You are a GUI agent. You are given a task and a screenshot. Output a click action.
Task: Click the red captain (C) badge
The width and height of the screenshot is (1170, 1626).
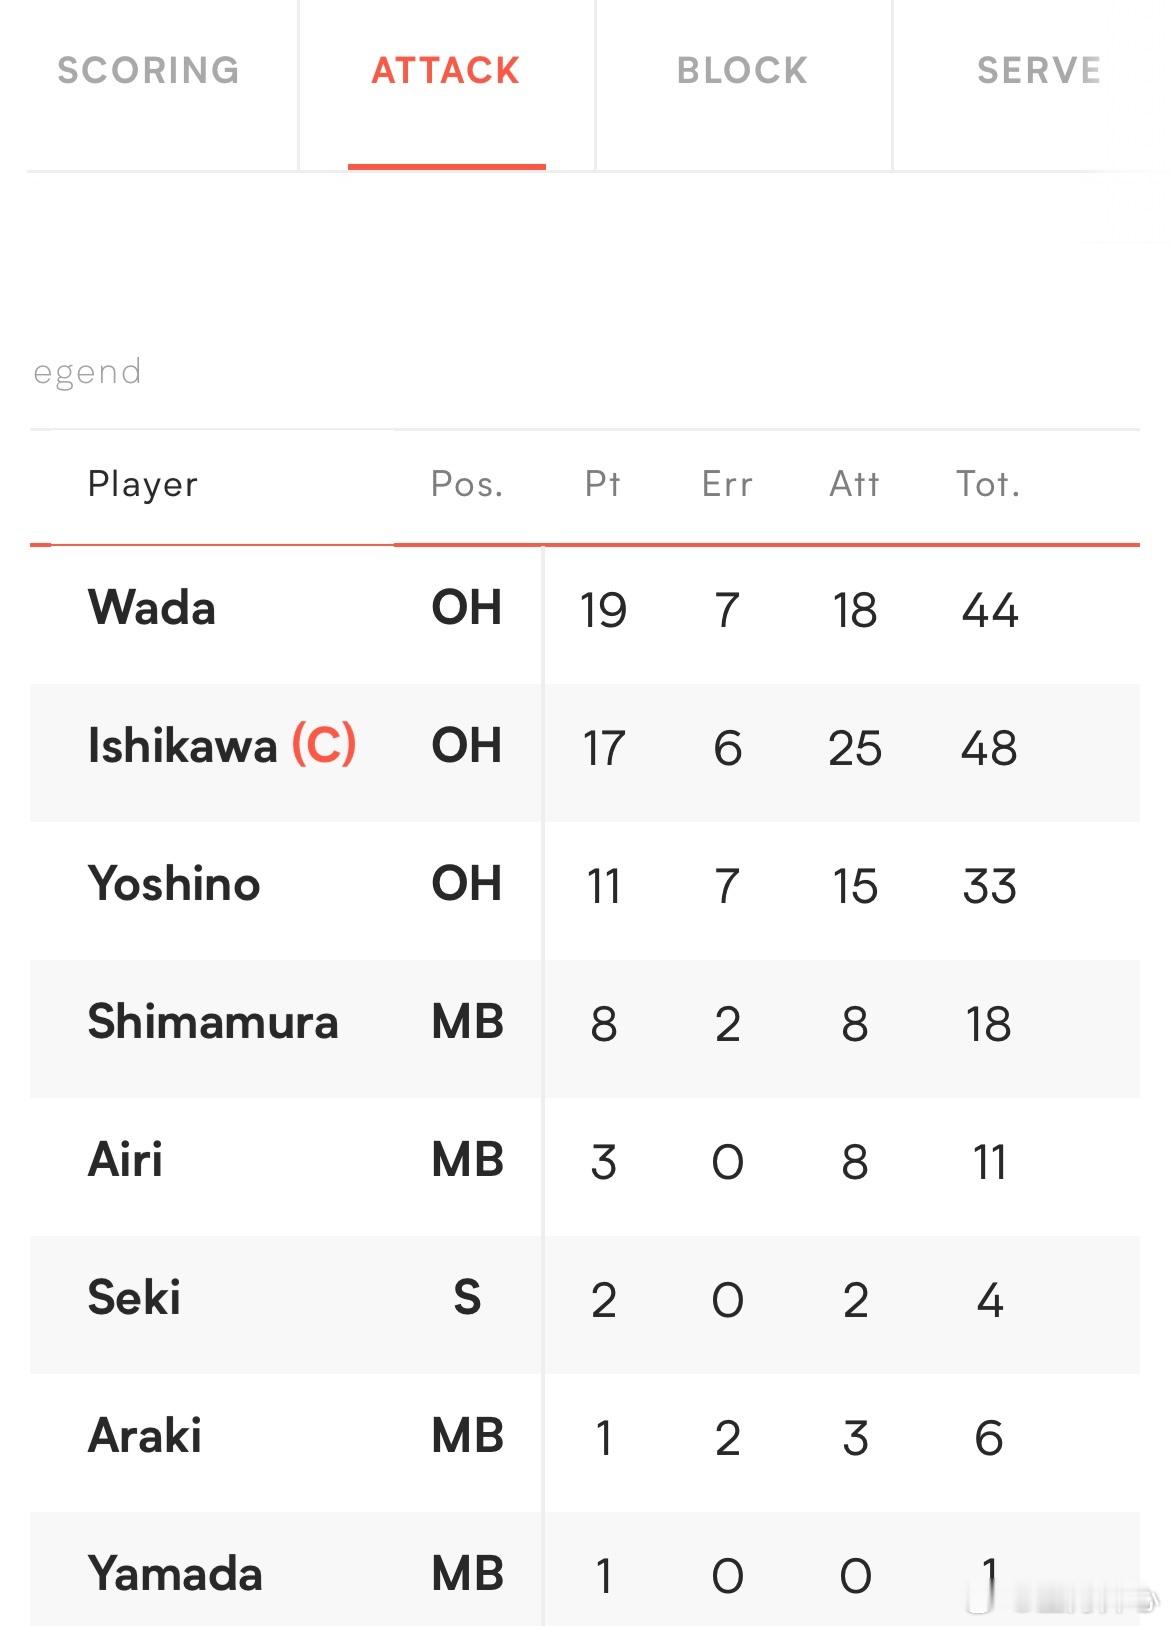[x=324, y=746]
